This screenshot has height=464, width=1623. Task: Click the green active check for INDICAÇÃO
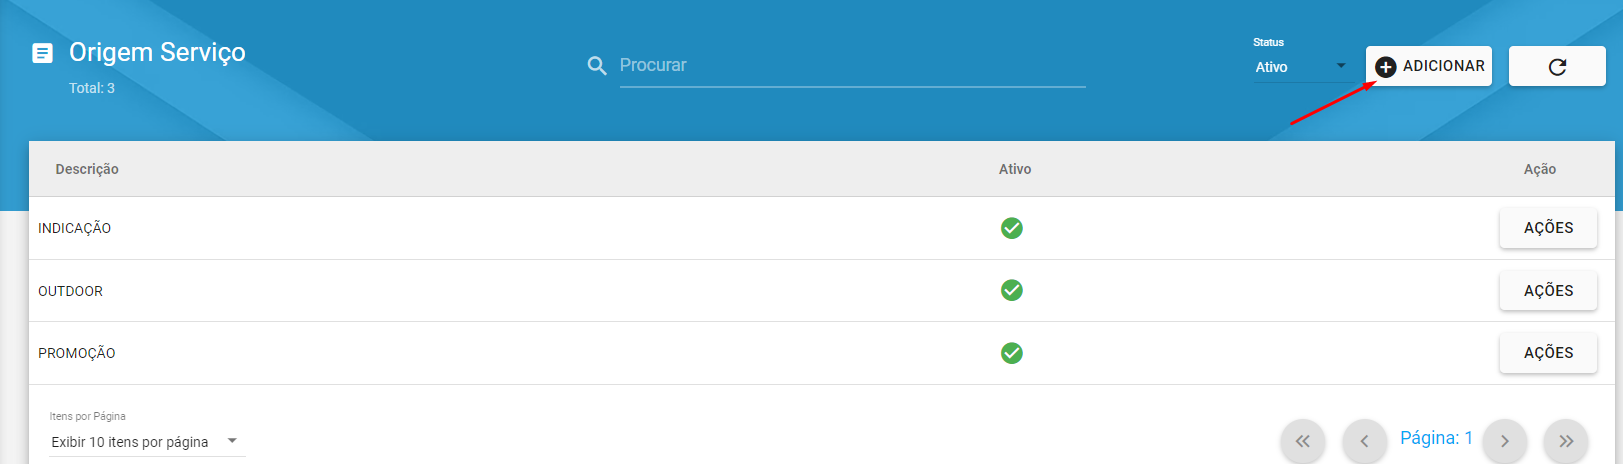[x=1012, y=228]
